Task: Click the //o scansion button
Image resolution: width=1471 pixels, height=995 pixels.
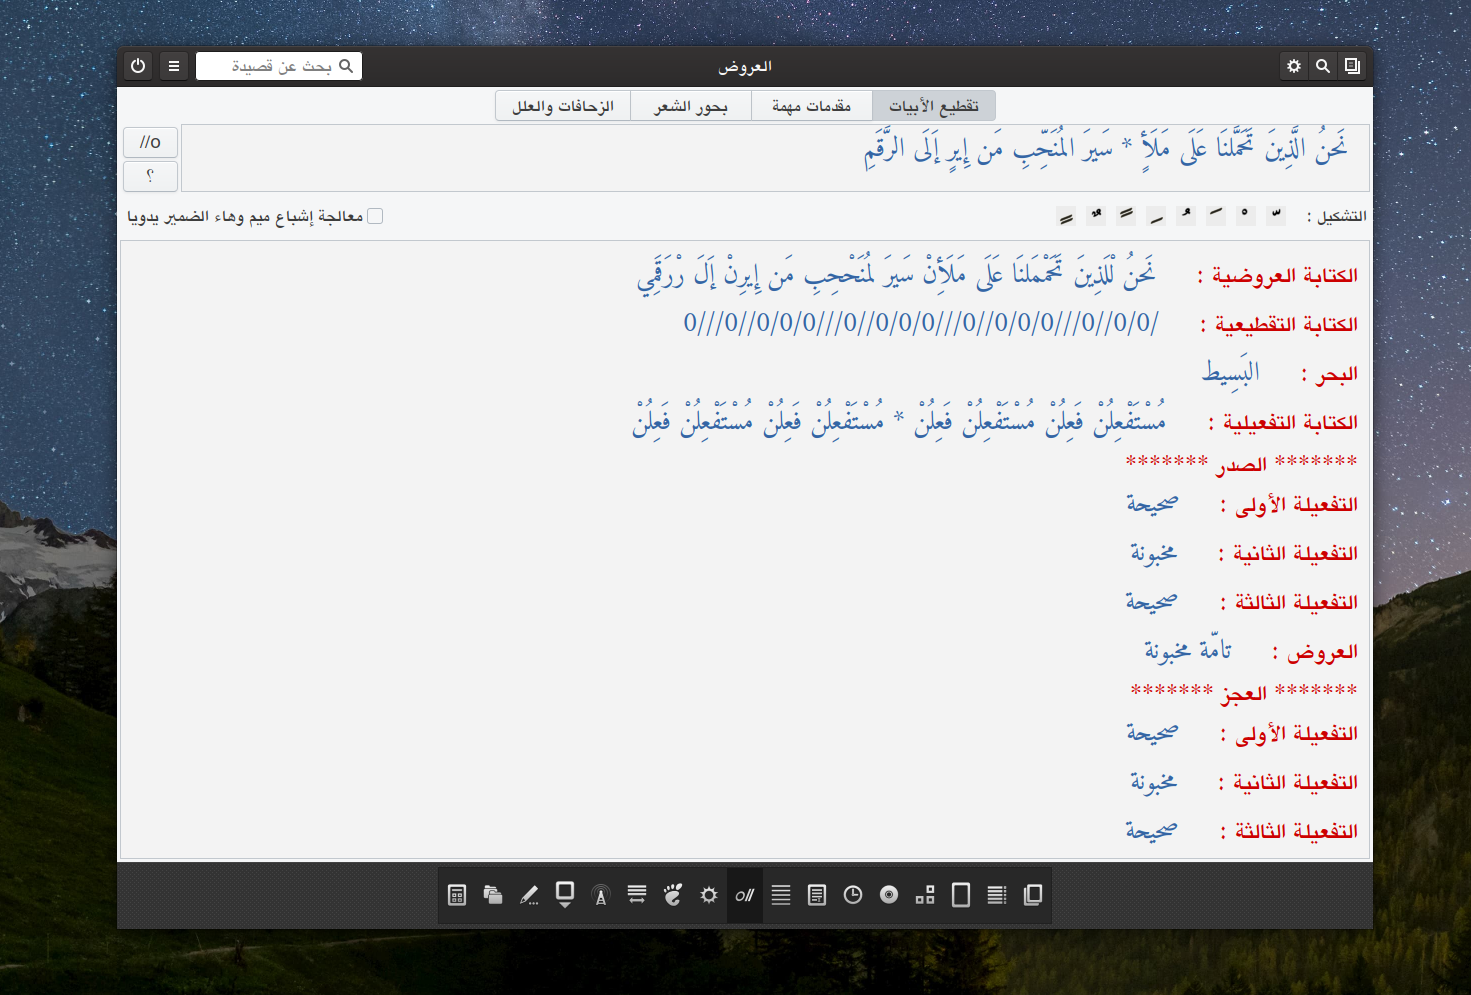Action: [151, 142]
